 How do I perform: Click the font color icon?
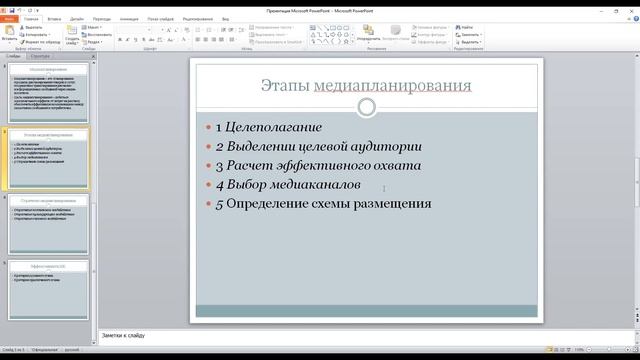pyautogui.click(x=184, y=40)
